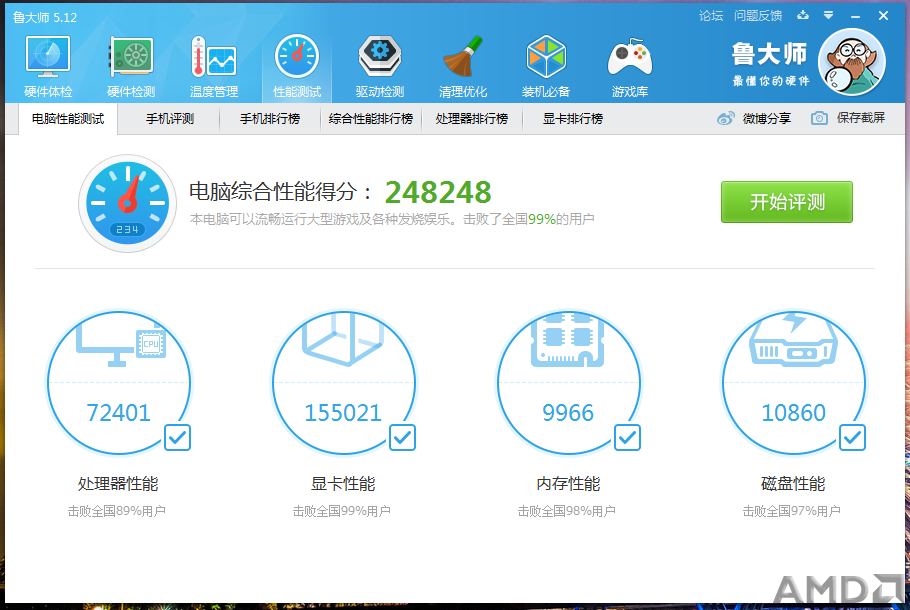The height and width of the screenshot is (610, 910).
Task: Switch to 电脑性能测试 tab
Action: coord(68,119)
